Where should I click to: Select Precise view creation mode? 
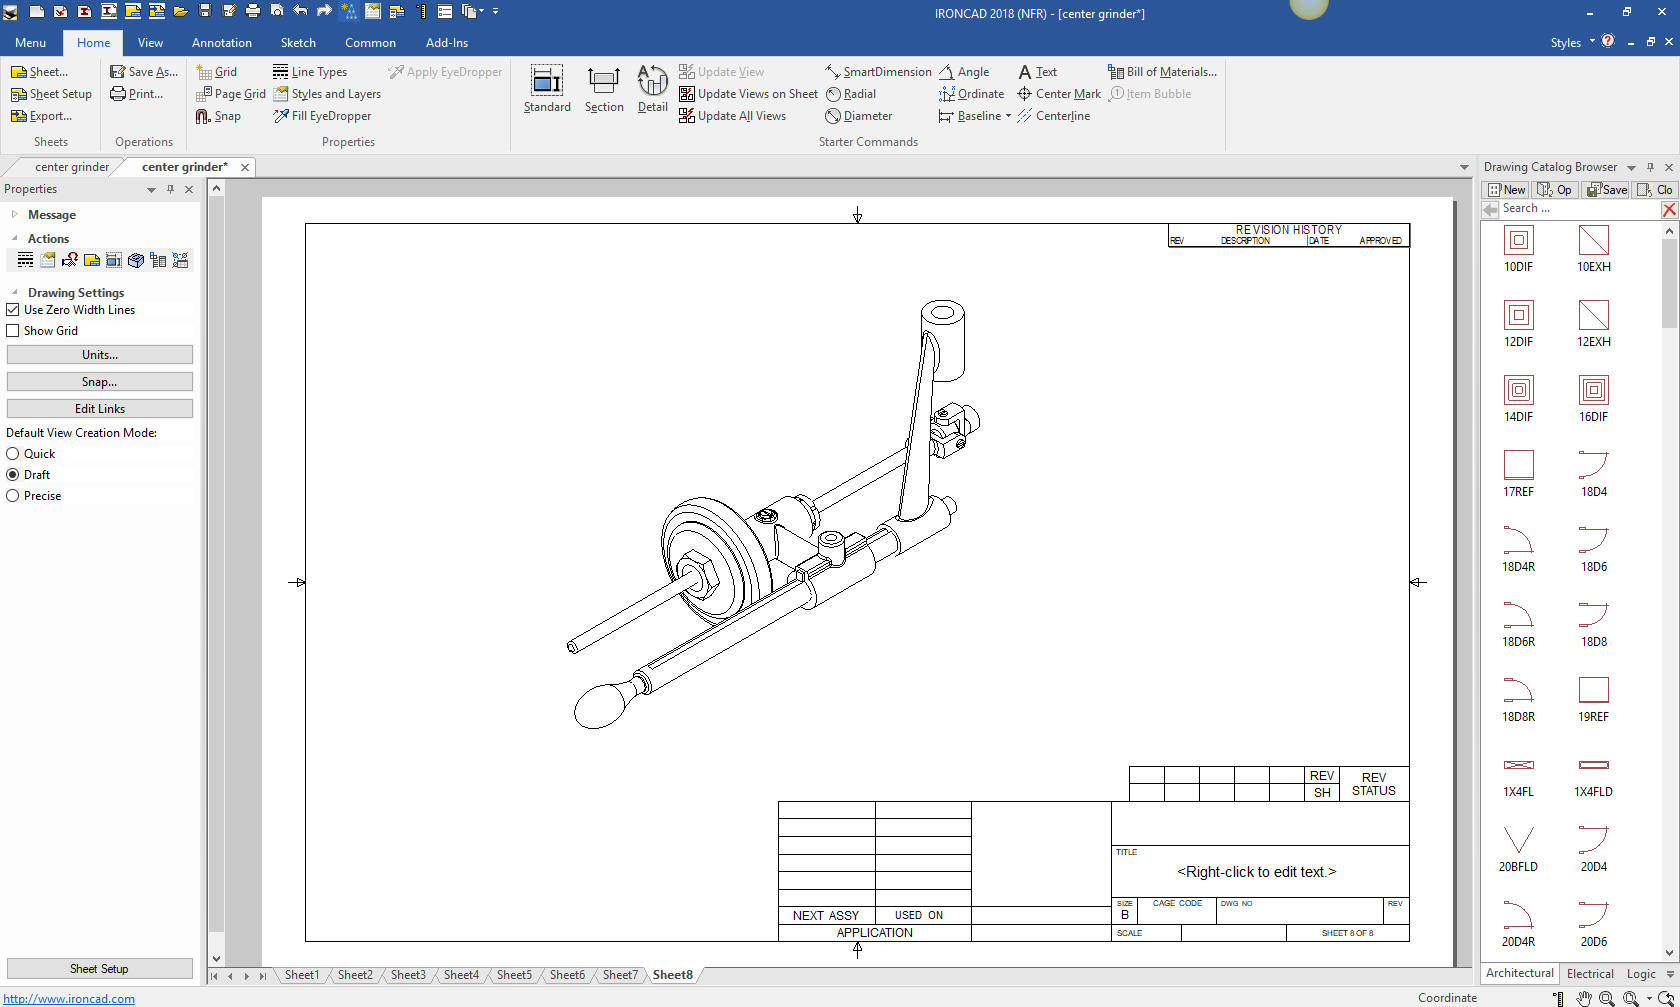[13, 496]
